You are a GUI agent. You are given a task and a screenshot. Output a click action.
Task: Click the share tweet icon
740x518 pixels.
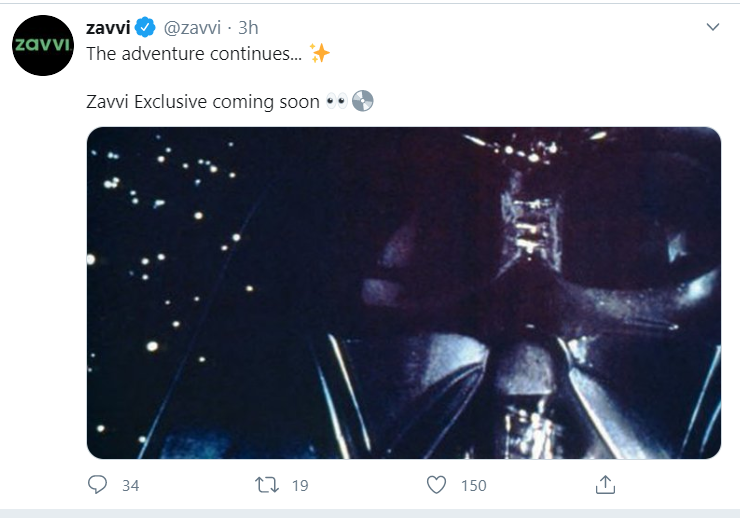pos(605,485)
